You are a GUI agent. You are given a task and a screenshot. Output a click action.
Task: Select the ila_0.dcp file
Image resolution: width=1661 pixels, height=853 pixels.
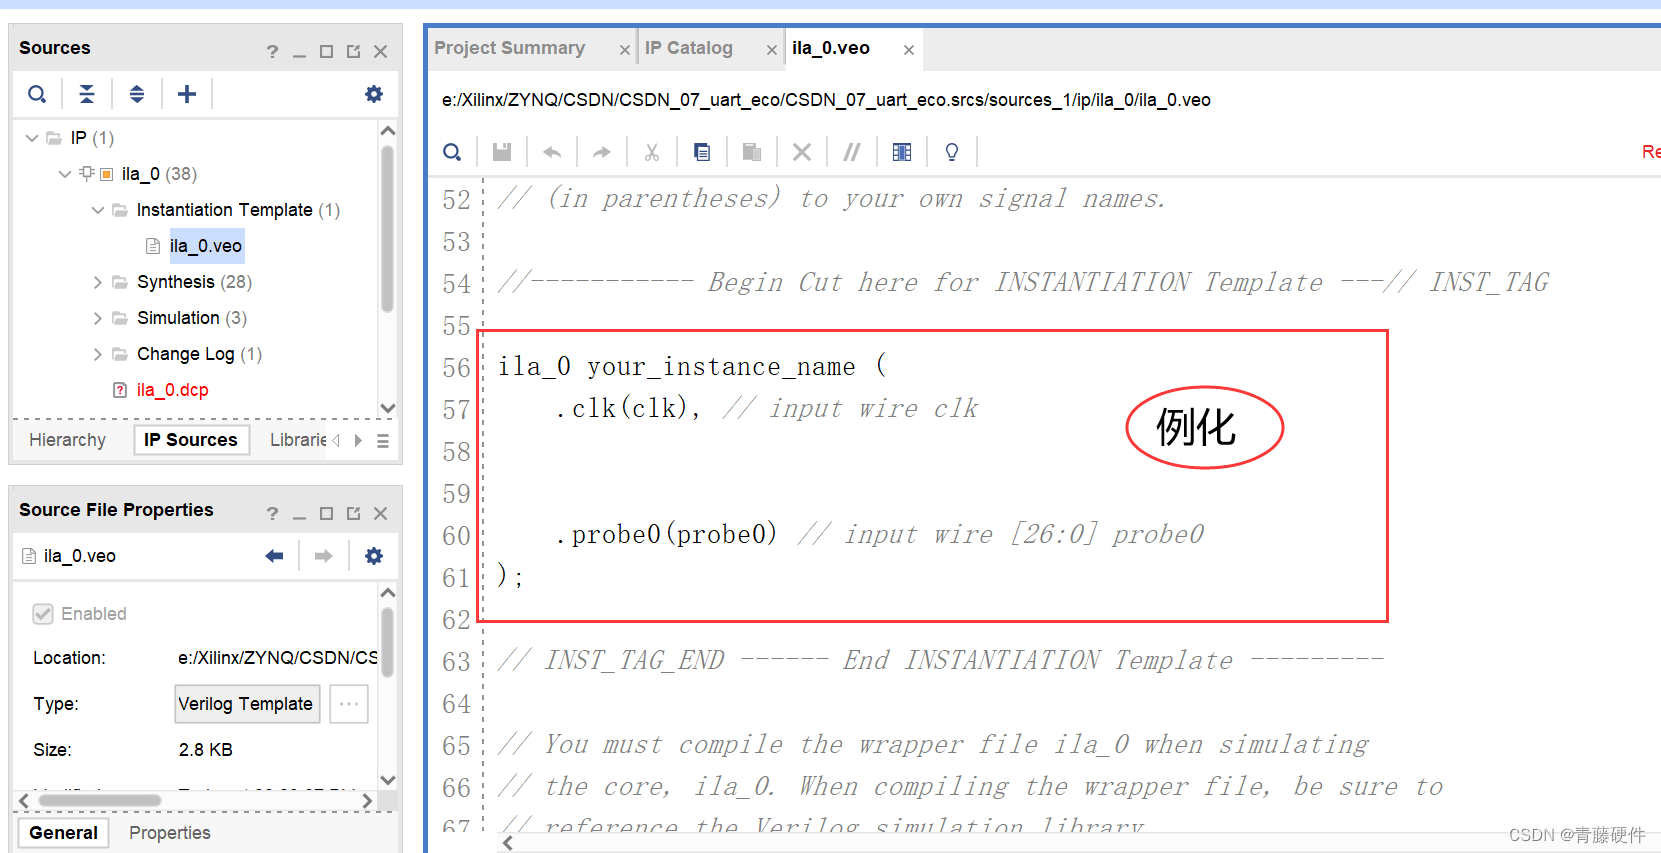click(173, 390)
